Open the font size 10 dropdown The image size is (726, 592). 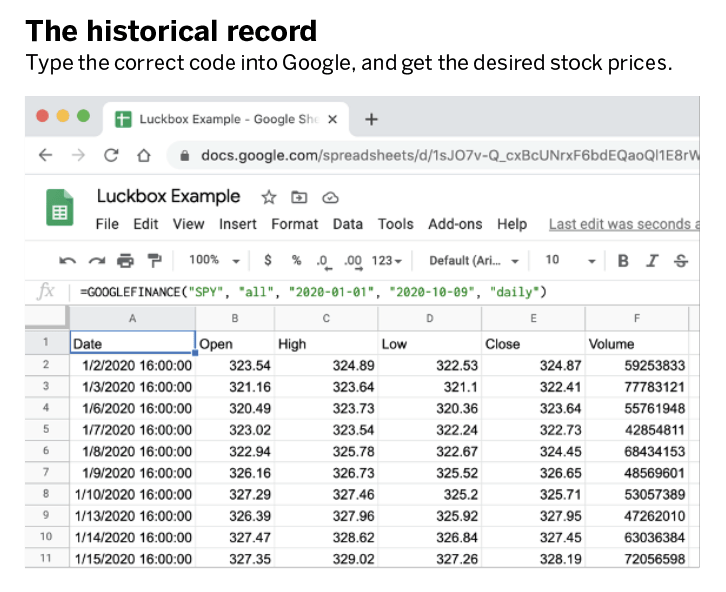coord(570,261)
